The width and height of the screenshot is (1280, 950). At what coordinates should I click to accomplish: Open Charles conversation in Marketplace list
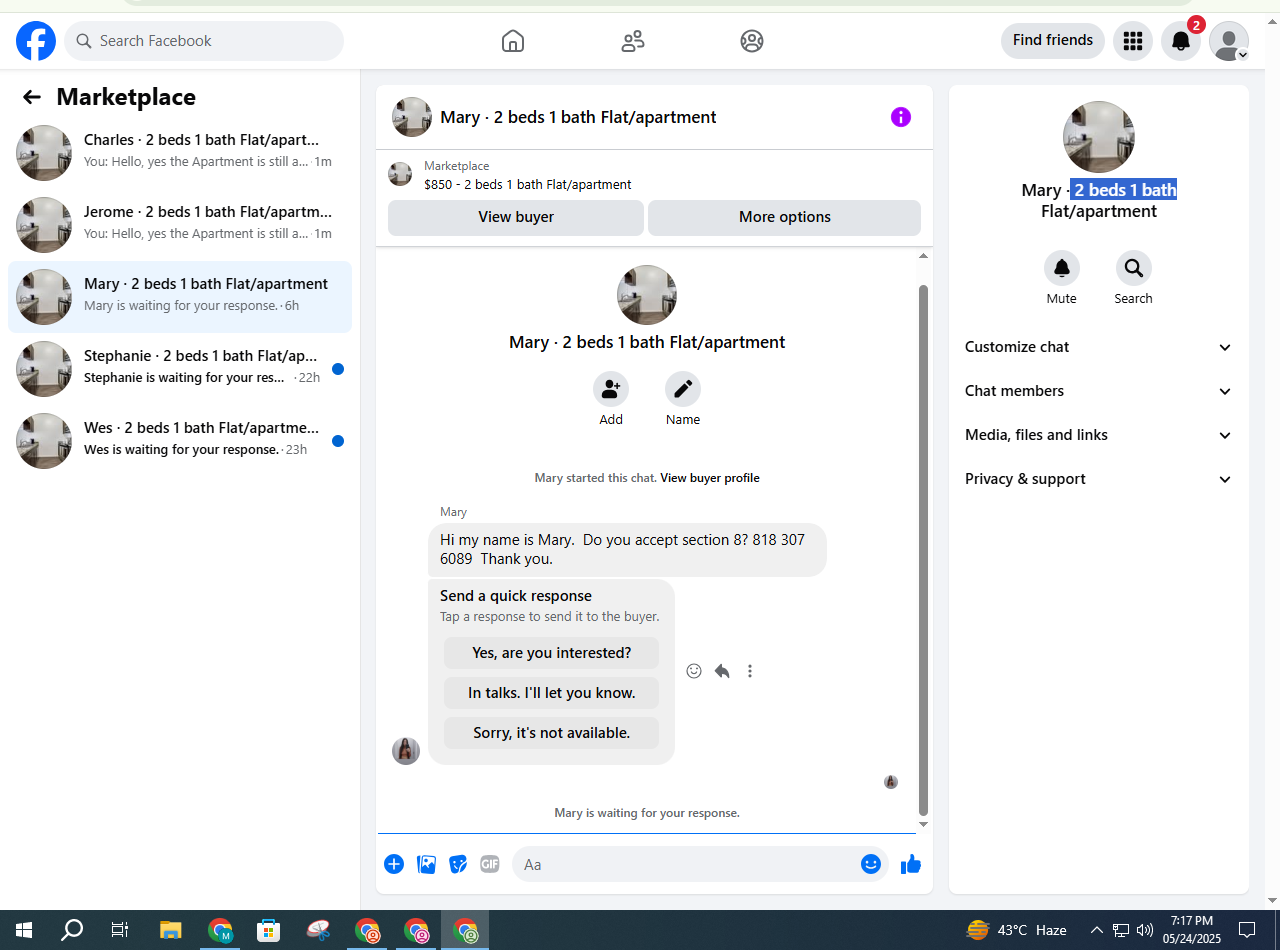[x=180, y=153]
